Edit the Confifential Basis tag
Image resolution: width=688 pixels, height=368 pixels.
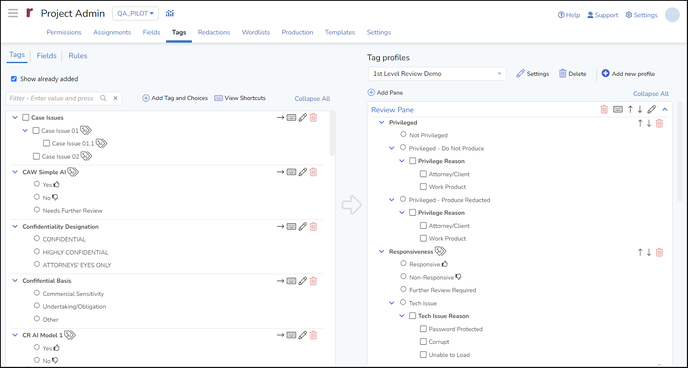pos(302,281)
